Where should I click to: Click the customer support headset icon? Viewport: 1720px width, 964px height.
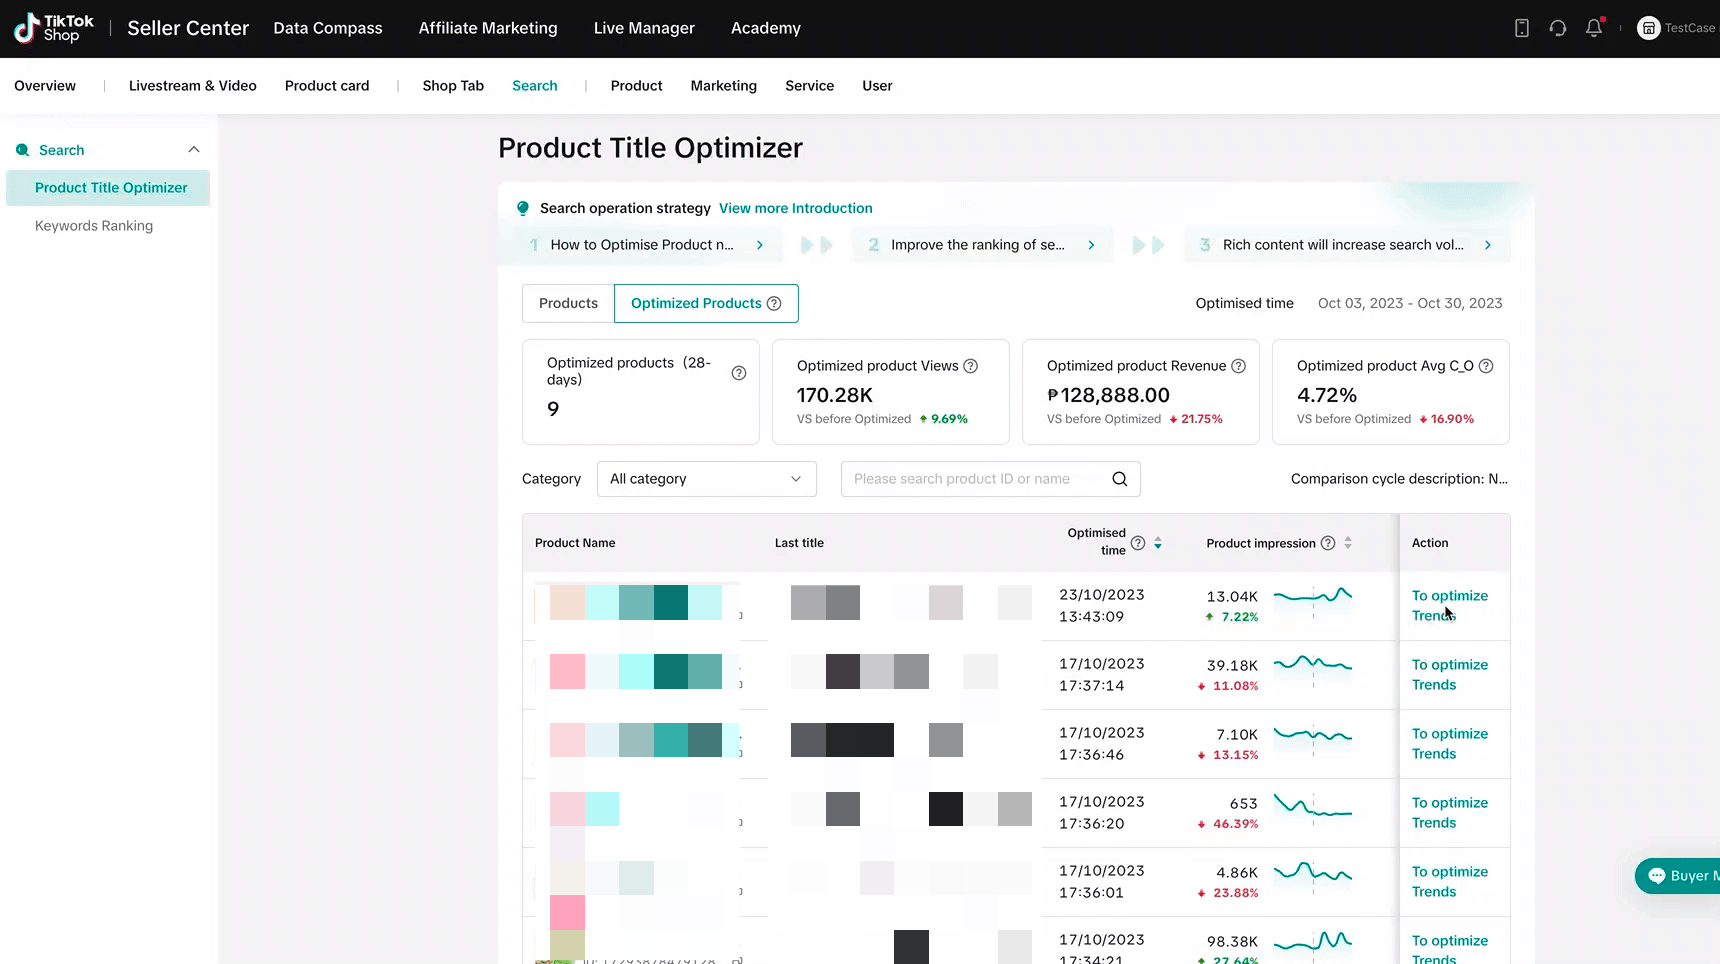[x=1558, y=28]
